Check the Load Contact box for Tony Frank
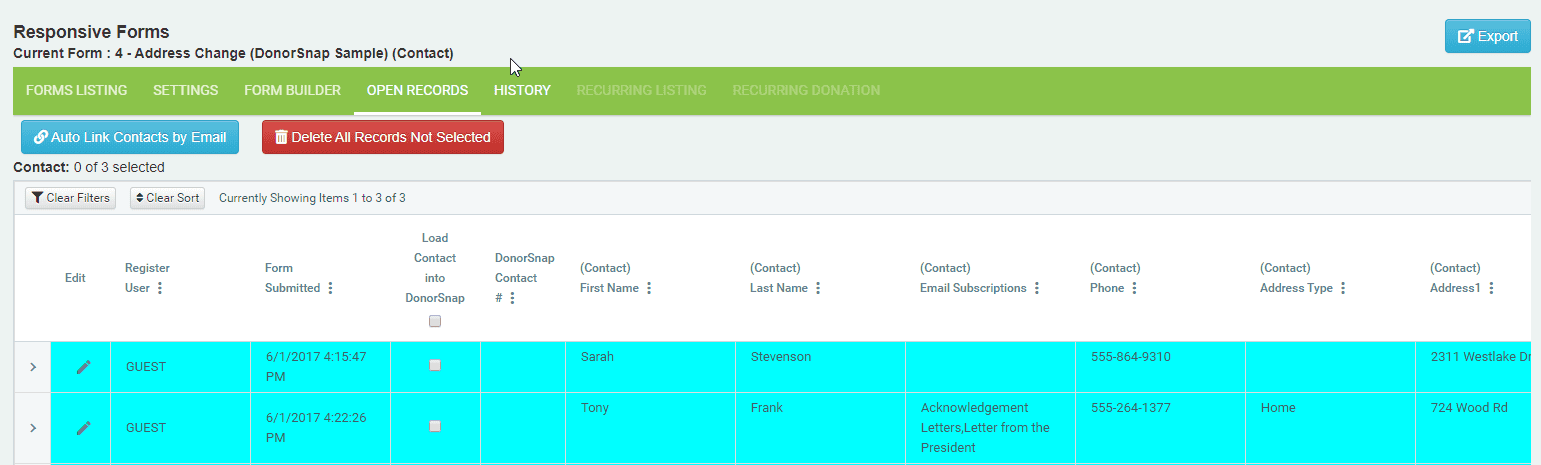Screen dimensions: 1541x465 point(435,426)
